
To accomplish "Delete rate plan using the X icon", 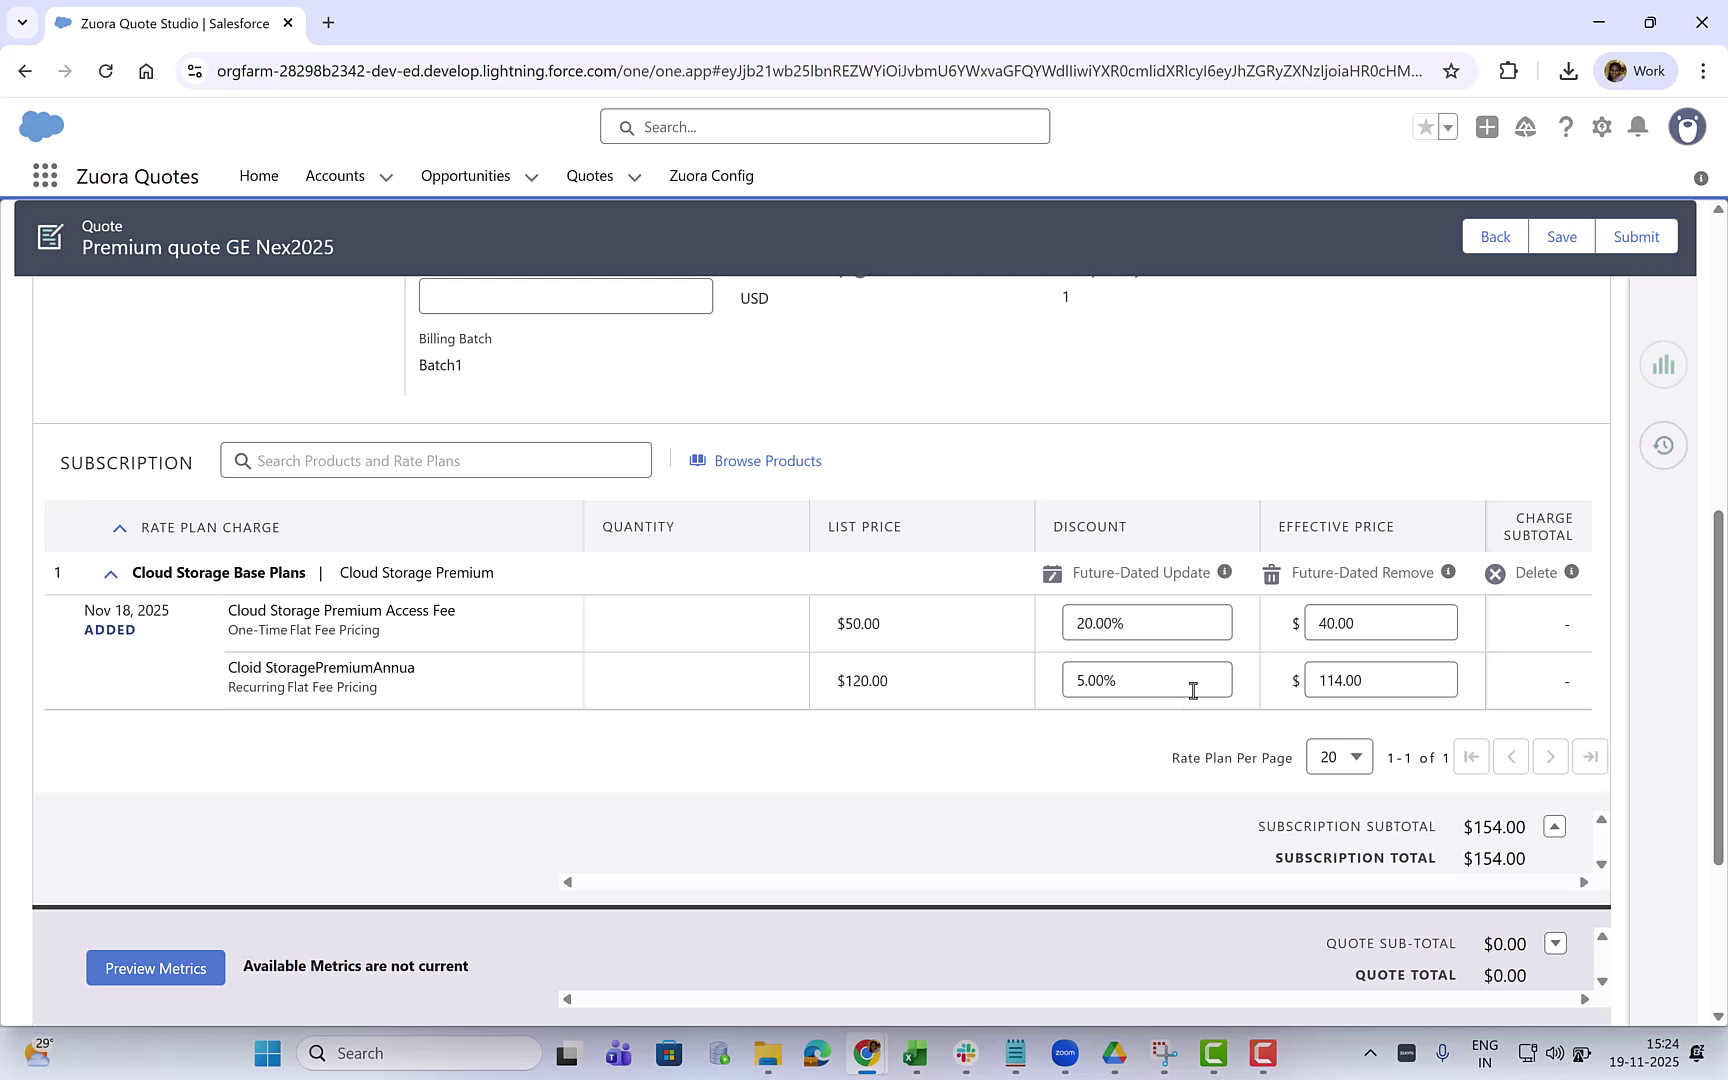I will [x=1495, y=573].
